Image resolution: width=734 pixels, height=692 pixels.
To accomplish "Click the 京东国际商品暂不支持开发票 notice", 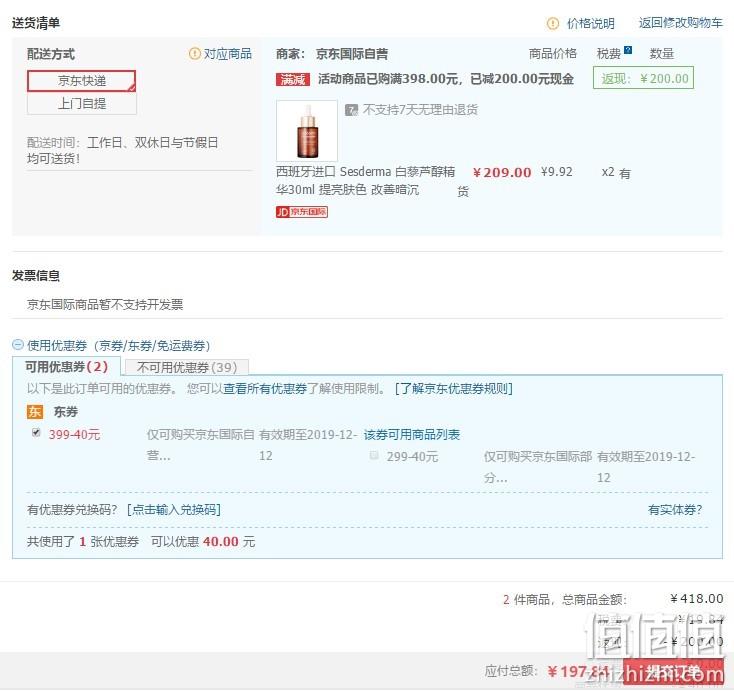I will click(x=105, y=304).
